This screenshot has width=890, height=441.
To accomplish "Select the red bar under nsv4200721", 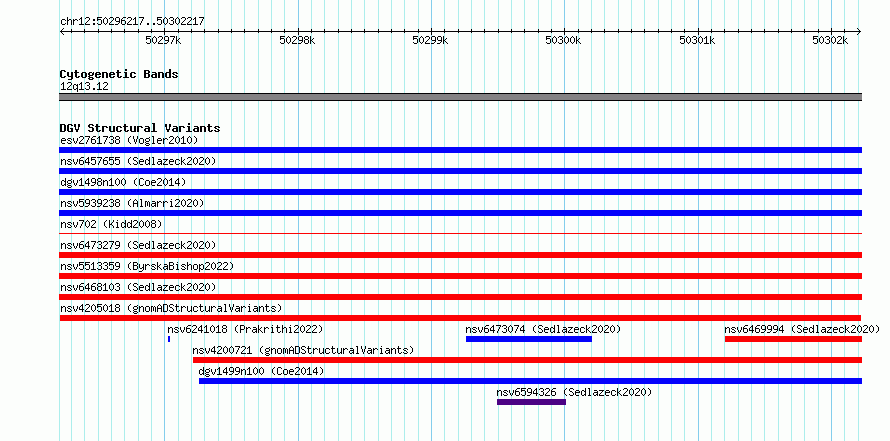I will point(527,360).
